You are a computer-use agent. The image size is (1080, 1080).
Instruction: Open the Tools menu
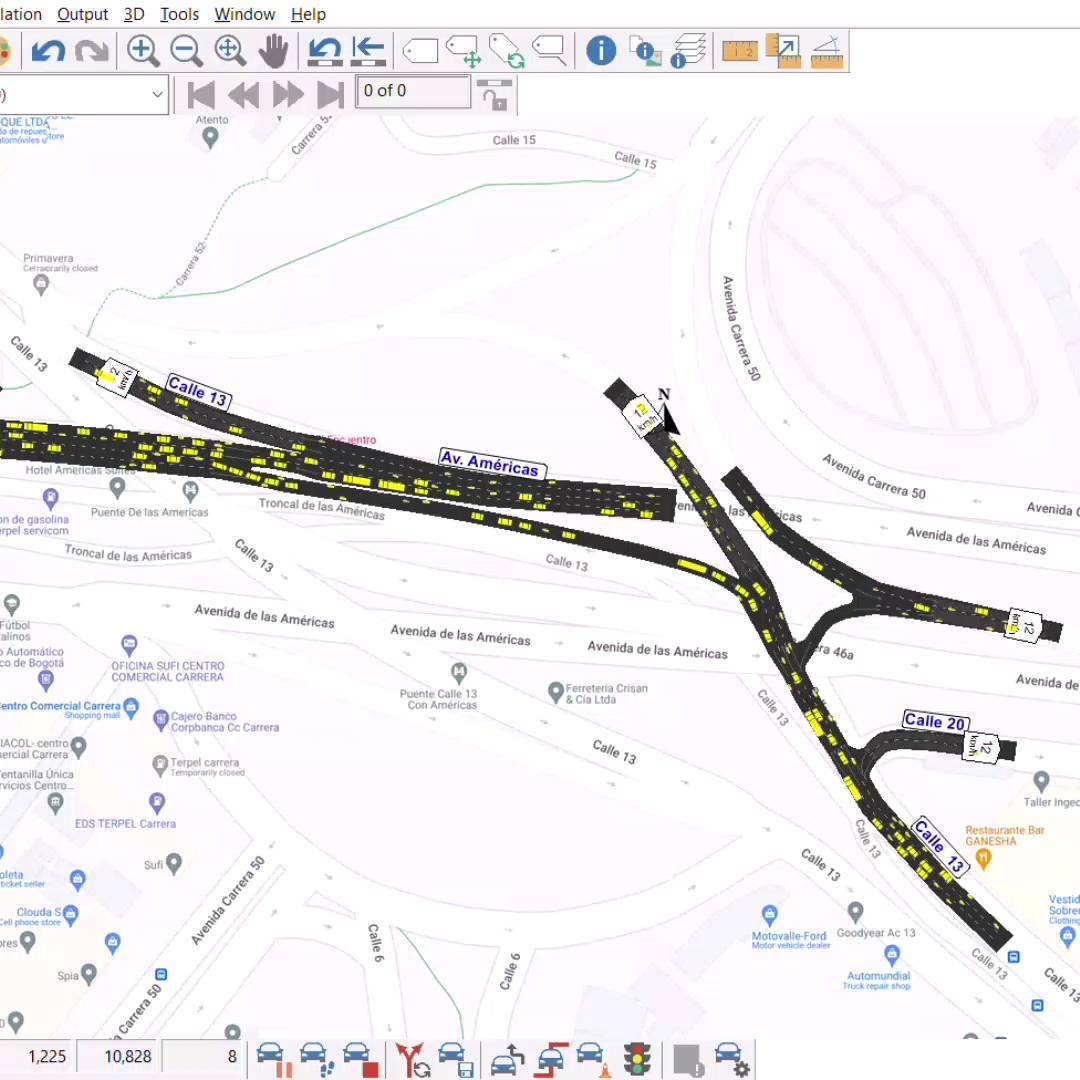click(x=179, y=14)
